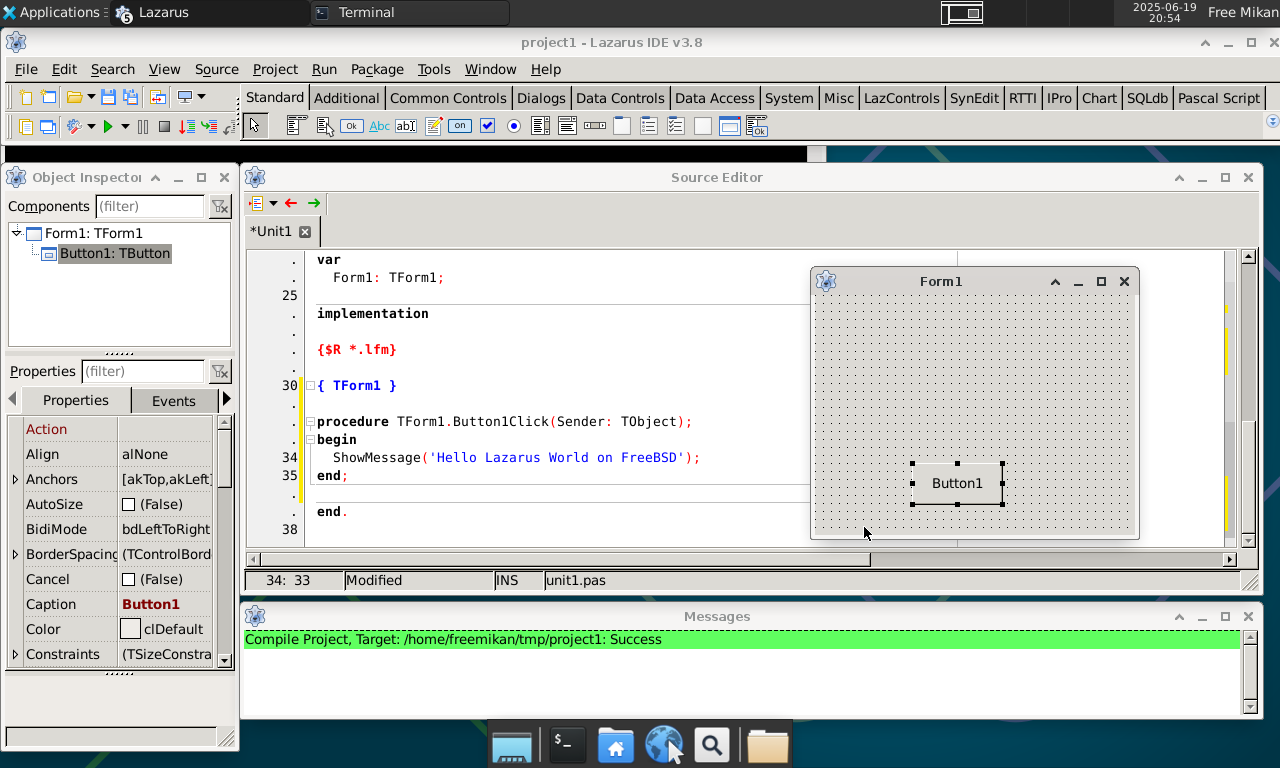The height and width of the screenshot is (768, 1280).
Task: Toggle the AutoSize property checkbox
Action: coord(128,505)
